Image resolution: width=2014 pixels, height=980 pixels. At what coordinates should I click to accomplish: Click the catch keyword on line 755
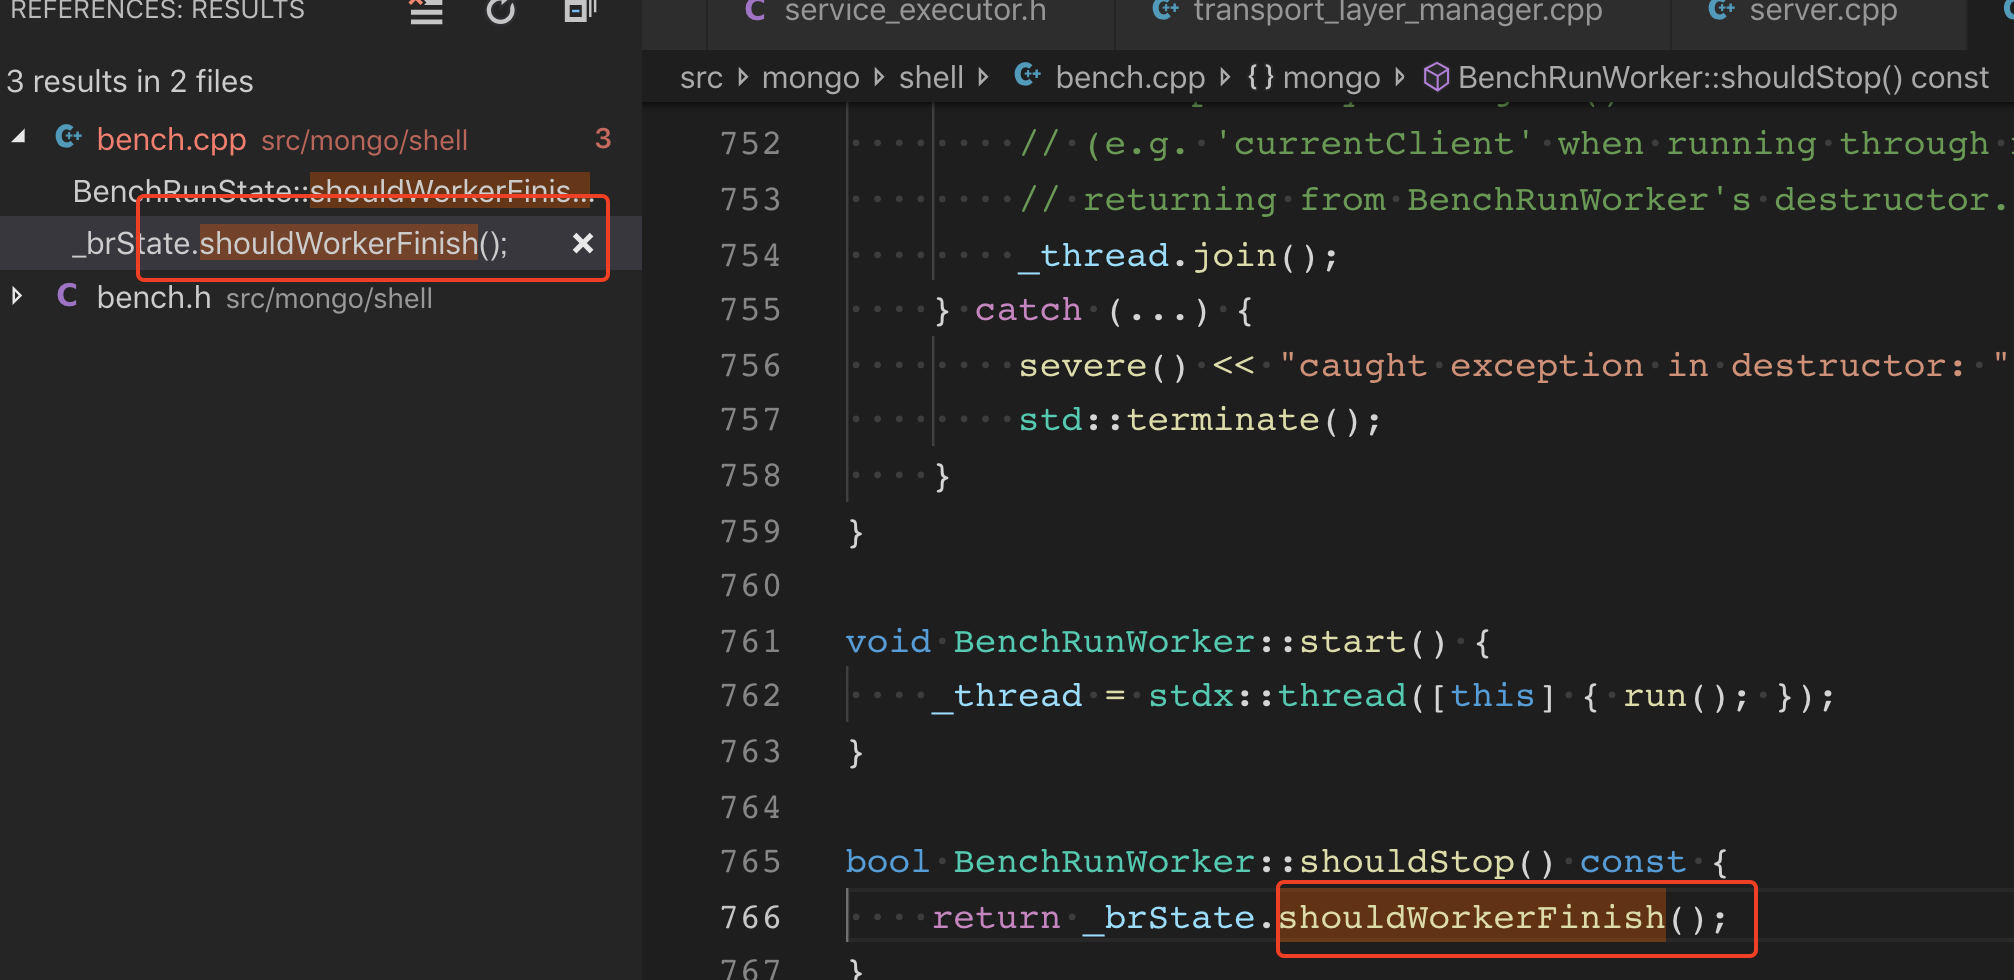tap(1028, 310)
